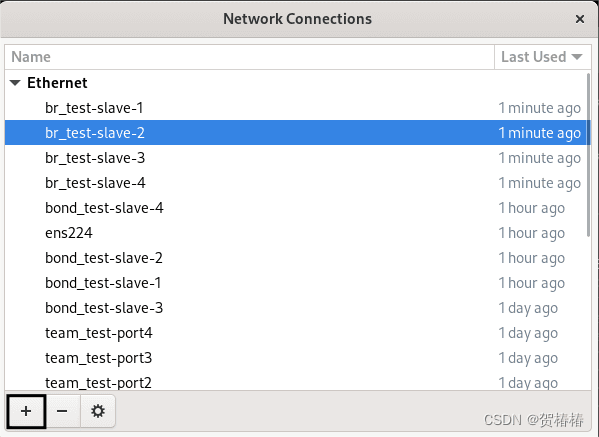Click the vertical scrollbar of connection list
599x437 pixels.
click(x=588, y=155)
